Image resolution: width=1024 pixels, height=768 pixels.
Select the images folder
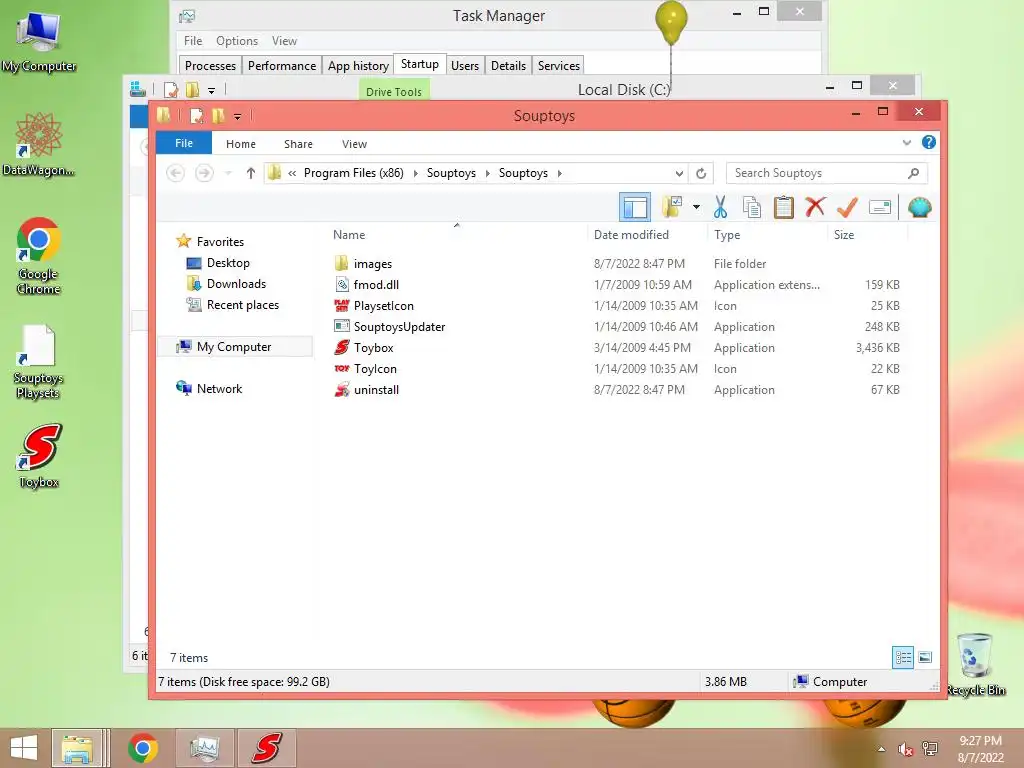tap(372, 264)
